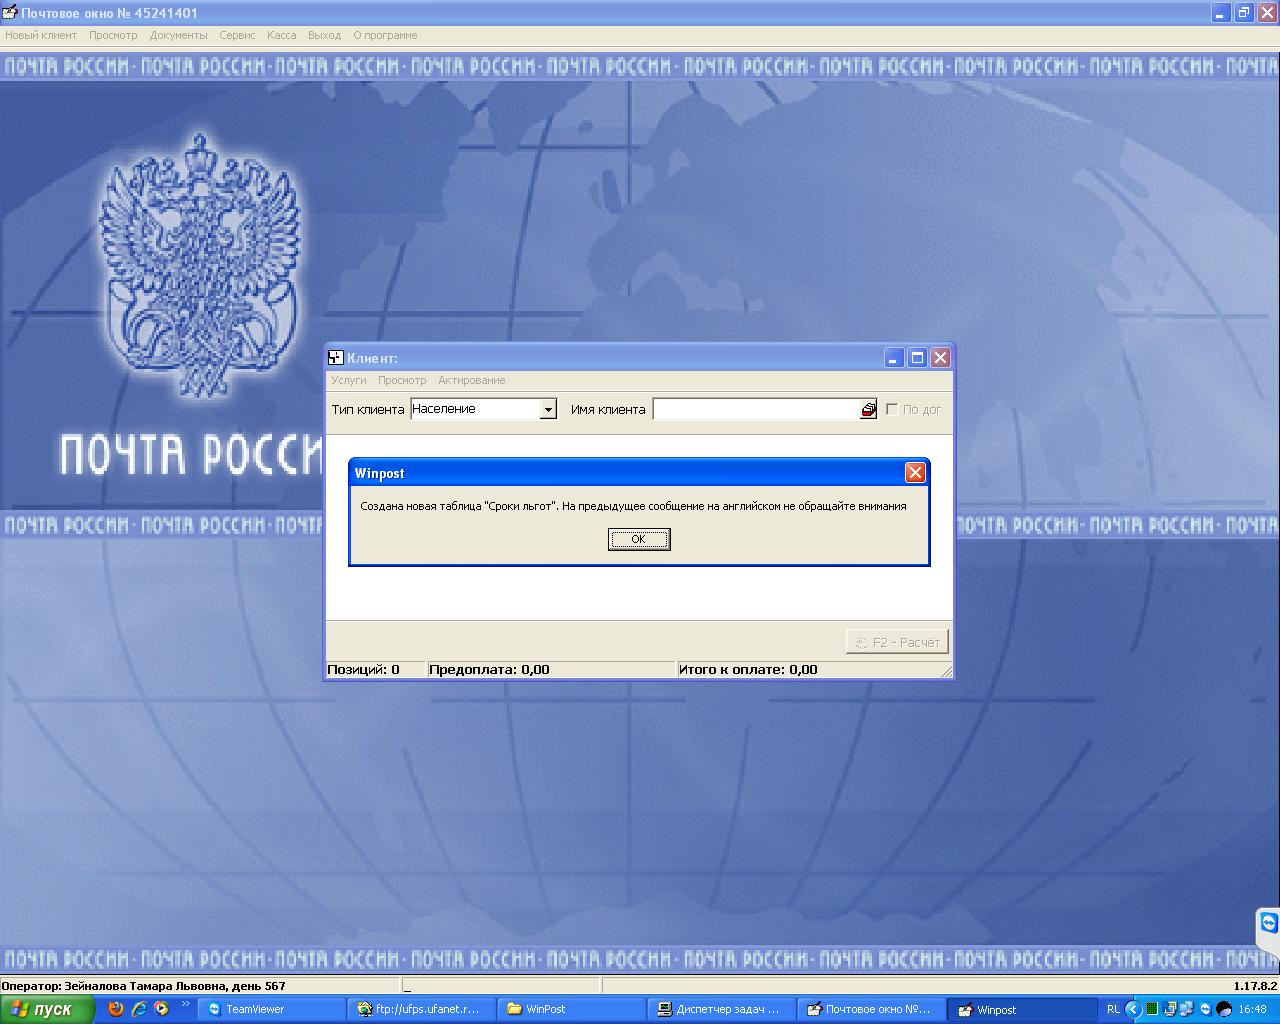The image size is (1280, 1024).
Task: Open Новый клиент menu in main window
Action: 41,35
